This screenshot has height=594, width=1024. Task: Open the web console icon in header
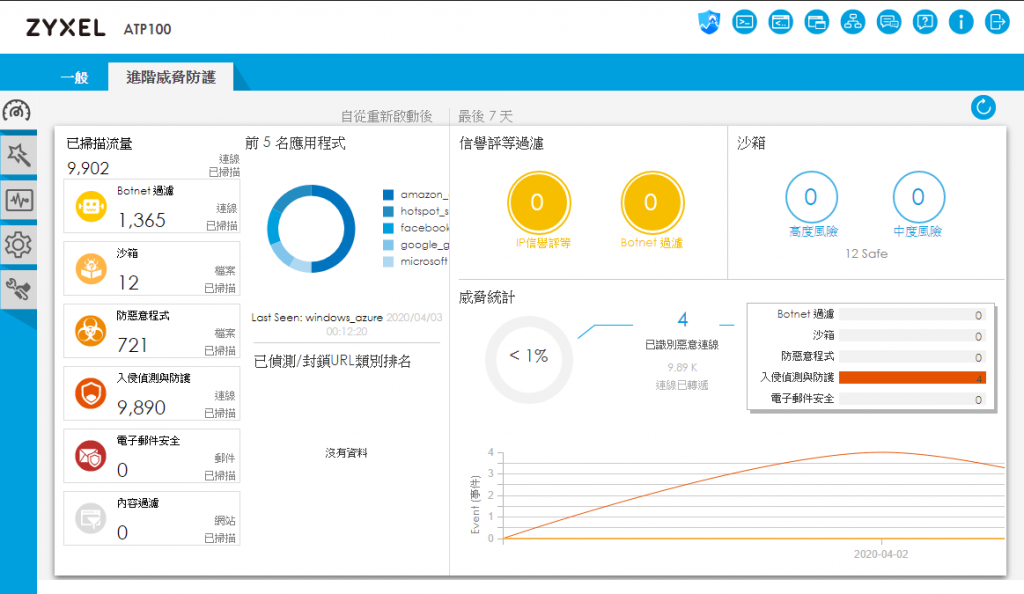tap(780, 22)
